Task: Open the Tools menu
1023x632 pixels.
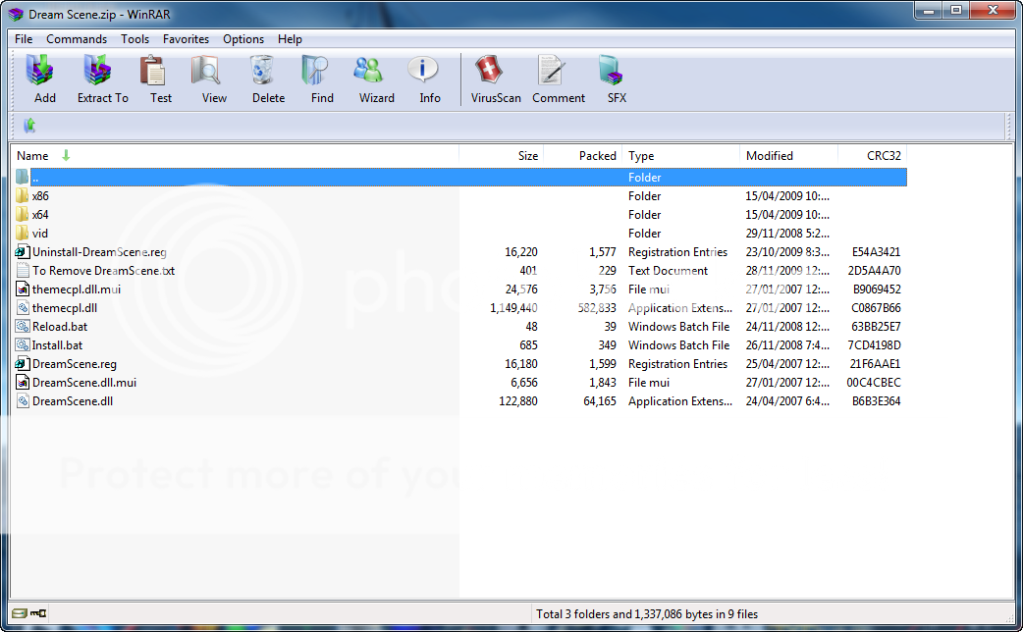Action: click(135, 39)
